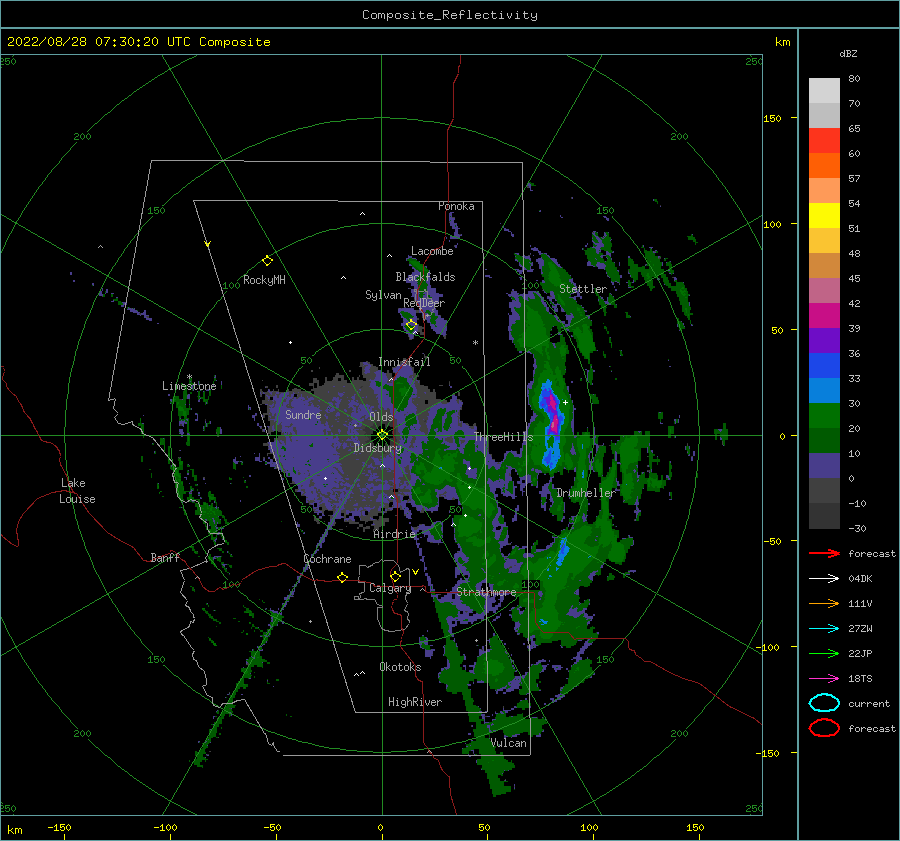Click the Calgary city label

[x=390, y=588]
